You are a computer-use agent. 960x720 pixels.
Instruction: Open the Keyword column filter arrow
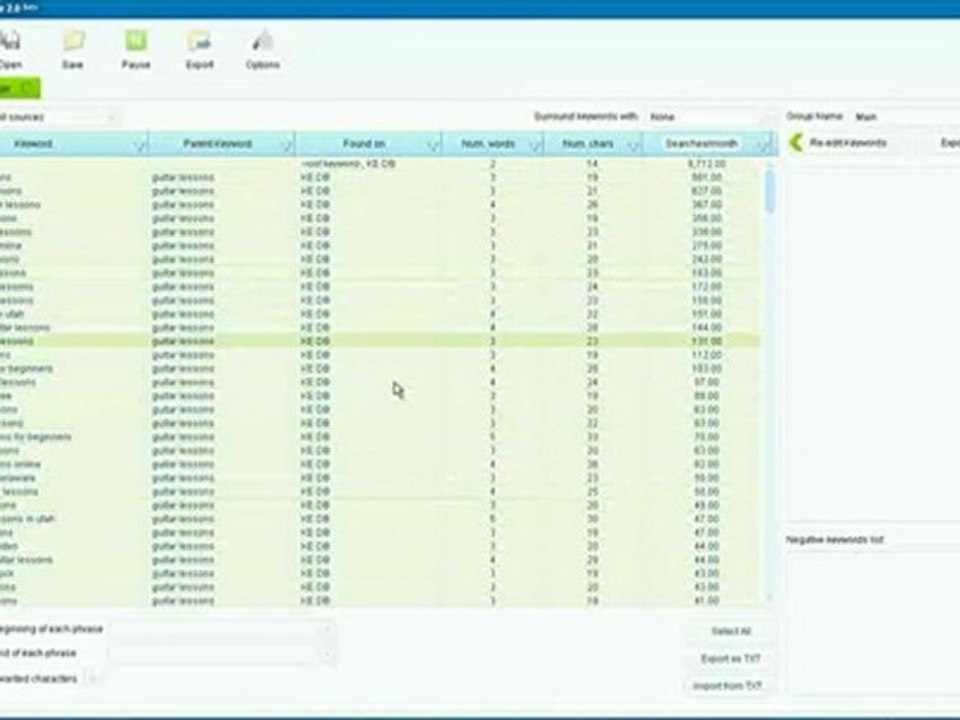point(140,144)
